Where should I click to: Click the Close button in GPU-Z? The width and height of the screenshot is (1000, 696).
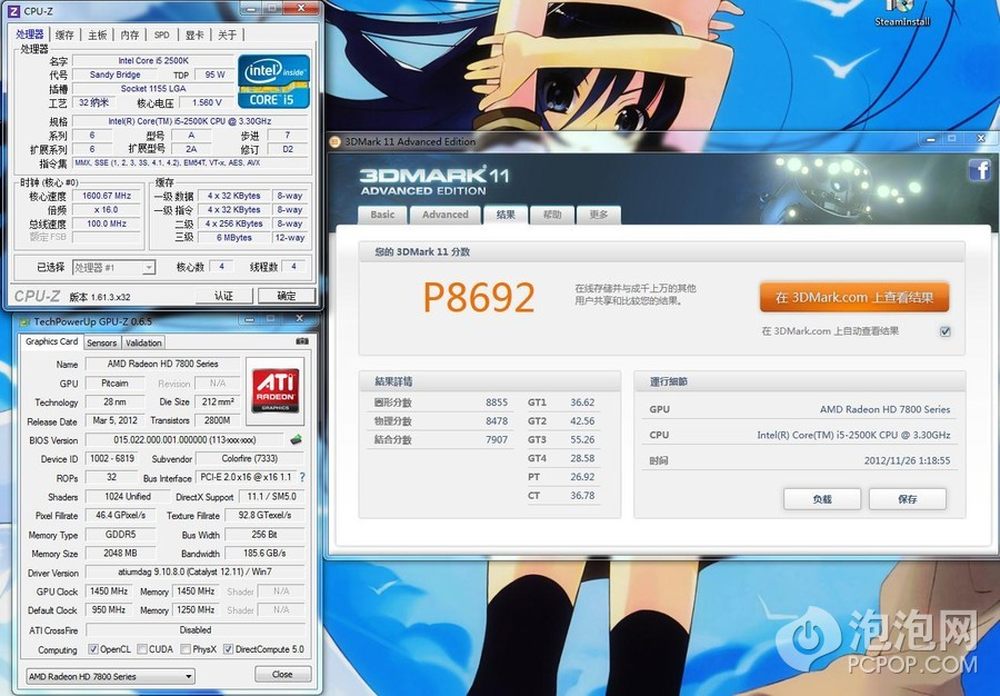pyautogui.click(x=283, y=674)
